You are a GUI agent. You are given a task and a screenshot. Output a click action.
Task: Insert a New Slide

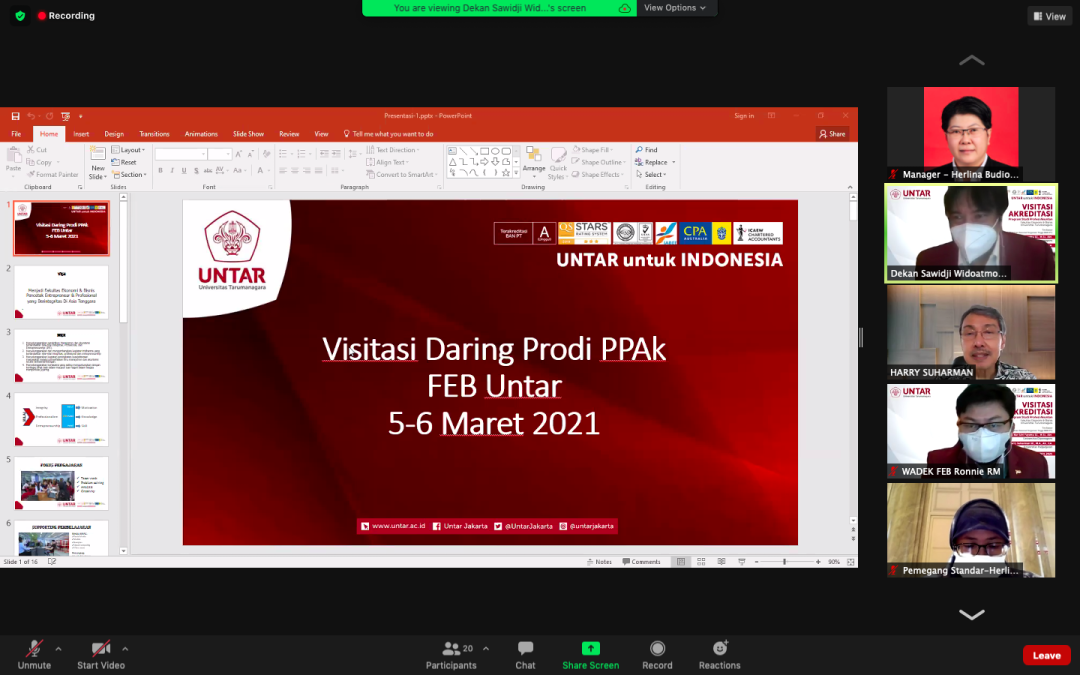click(98, 163)
